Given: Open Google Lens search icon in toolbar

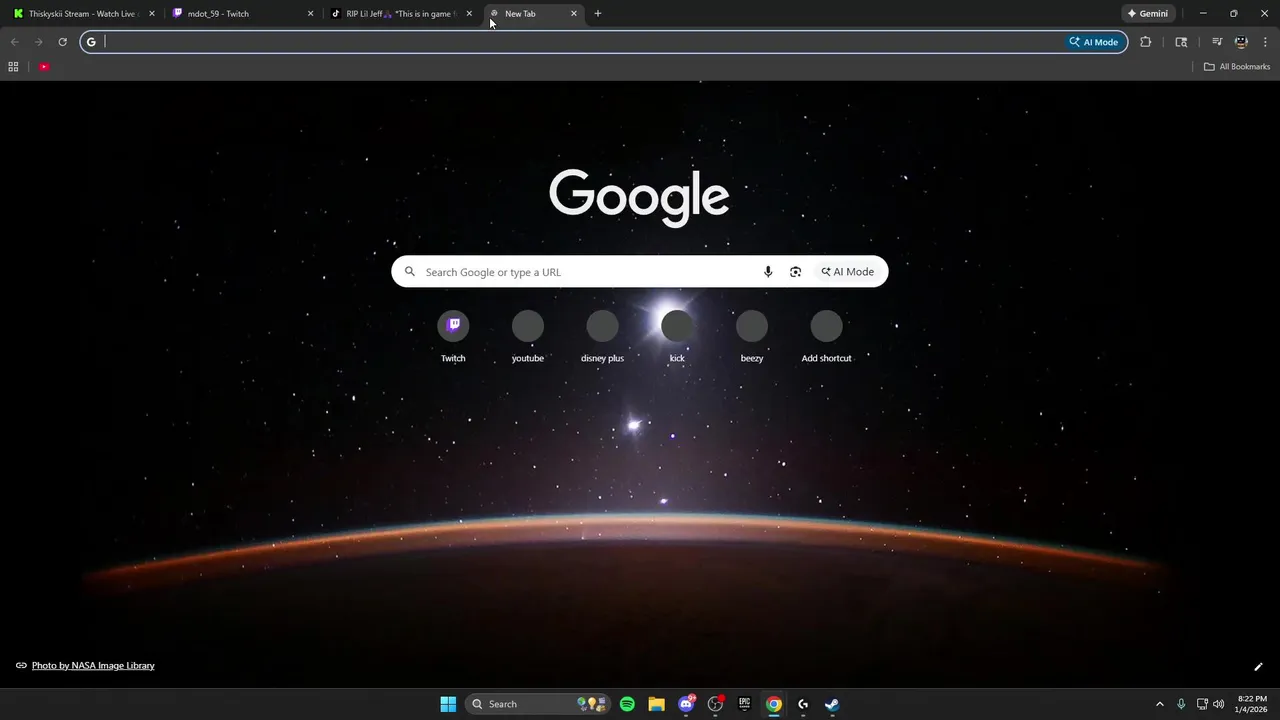Looking at the screenshot, I should [1181, 42].
